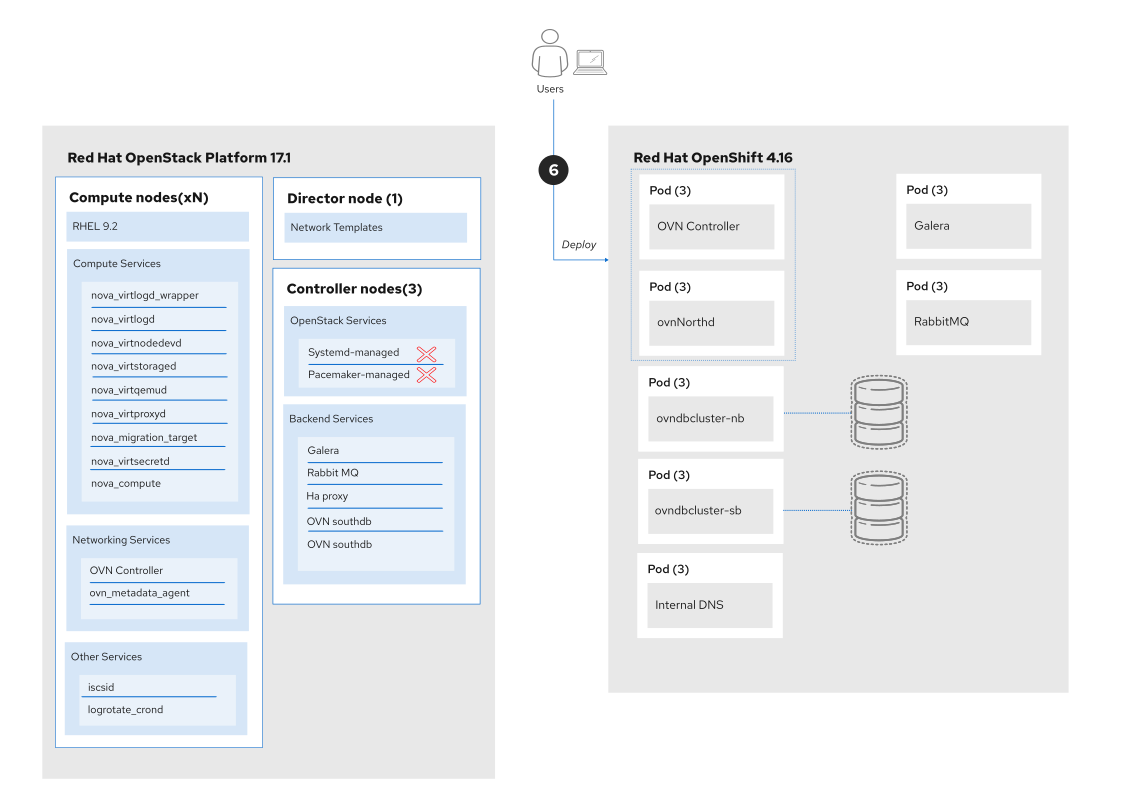This screenshot has width=1123, height=794.
Task: Select the black step marker labeled 6
Action: point(554,170)
